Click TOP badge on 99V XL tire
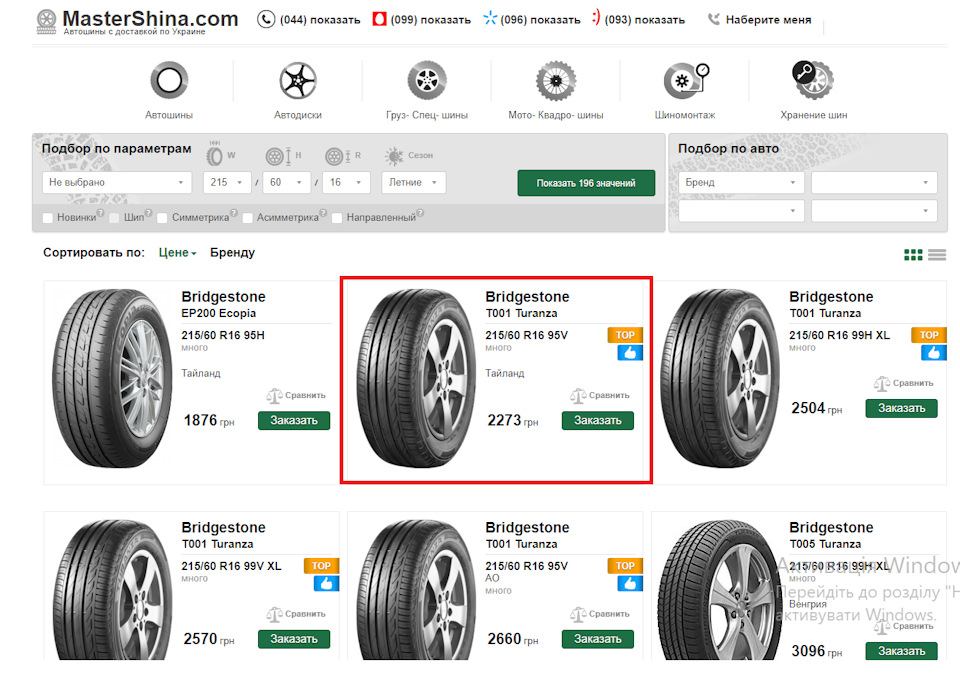This screenshot has height=674, width=960. pos(321,566)
